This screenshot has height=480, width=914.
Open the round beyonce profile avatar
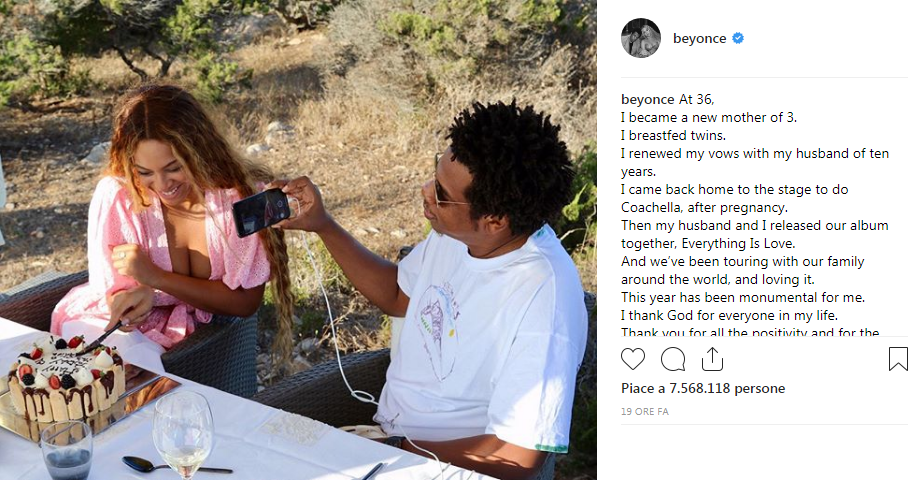[641, 38]
